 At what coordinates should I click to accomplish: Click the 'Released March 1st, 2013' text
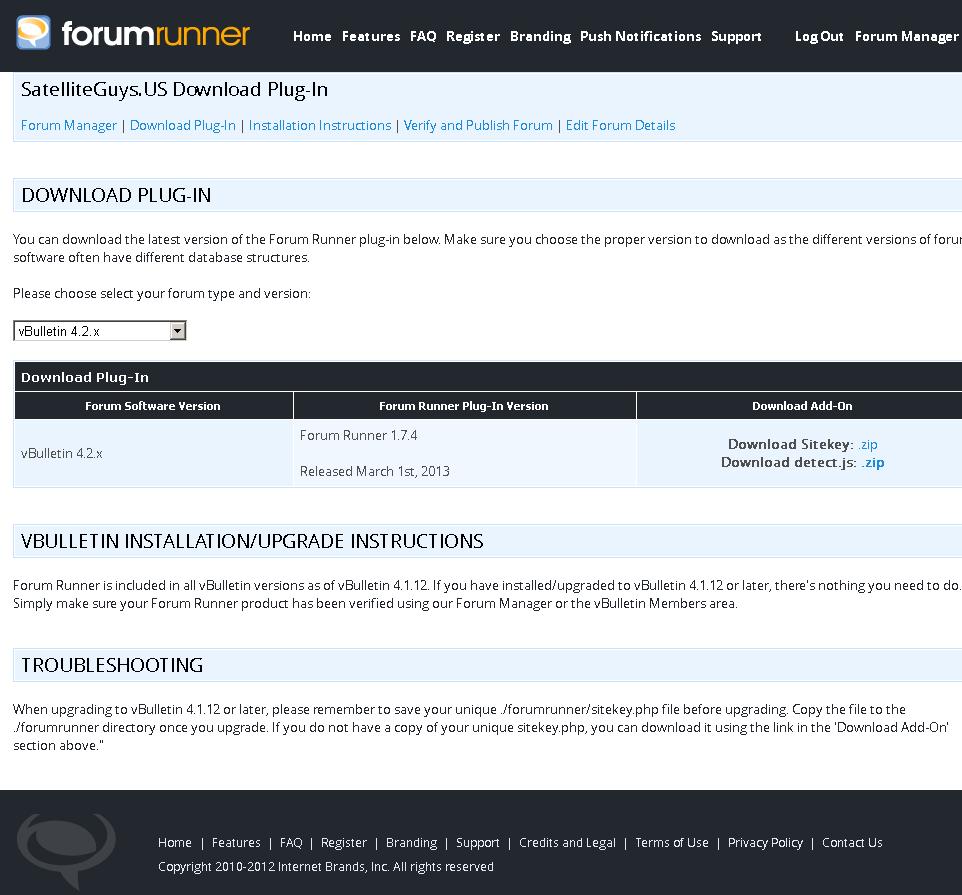pos(375,471)
